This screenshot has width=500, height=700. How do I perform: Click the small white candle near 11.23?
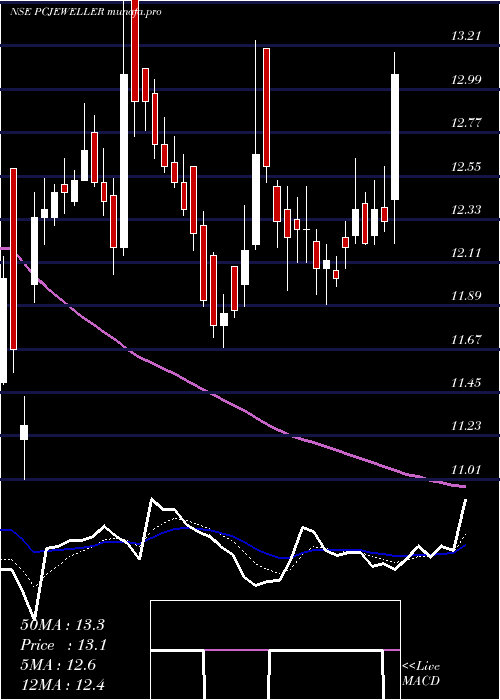coord(24,433)
